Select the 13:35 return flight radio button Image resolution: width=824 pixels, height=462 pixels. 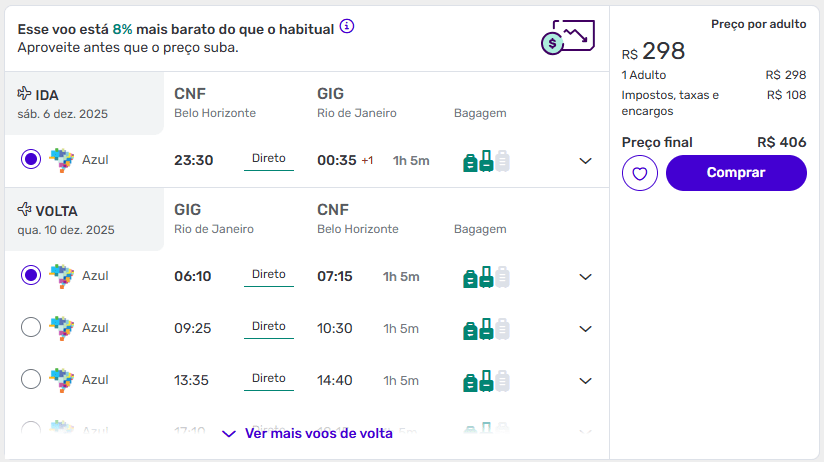(31, 379)
